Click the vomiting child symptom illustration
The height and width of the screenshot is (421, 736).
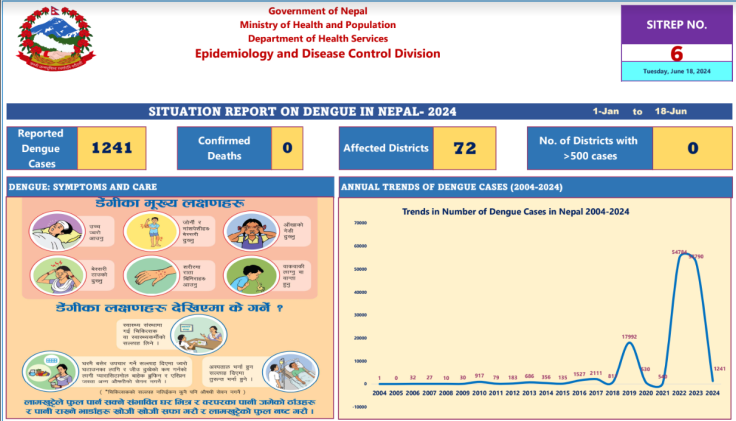pyautogui.click(x=251, y=276)
